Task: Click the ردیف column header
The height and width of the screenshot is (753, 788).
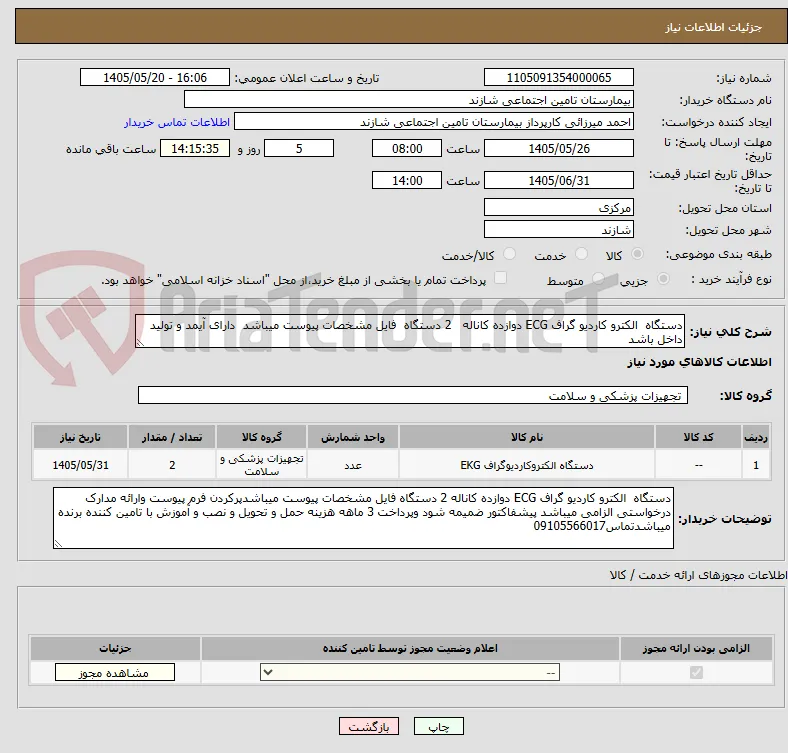Action: [755, 437]
